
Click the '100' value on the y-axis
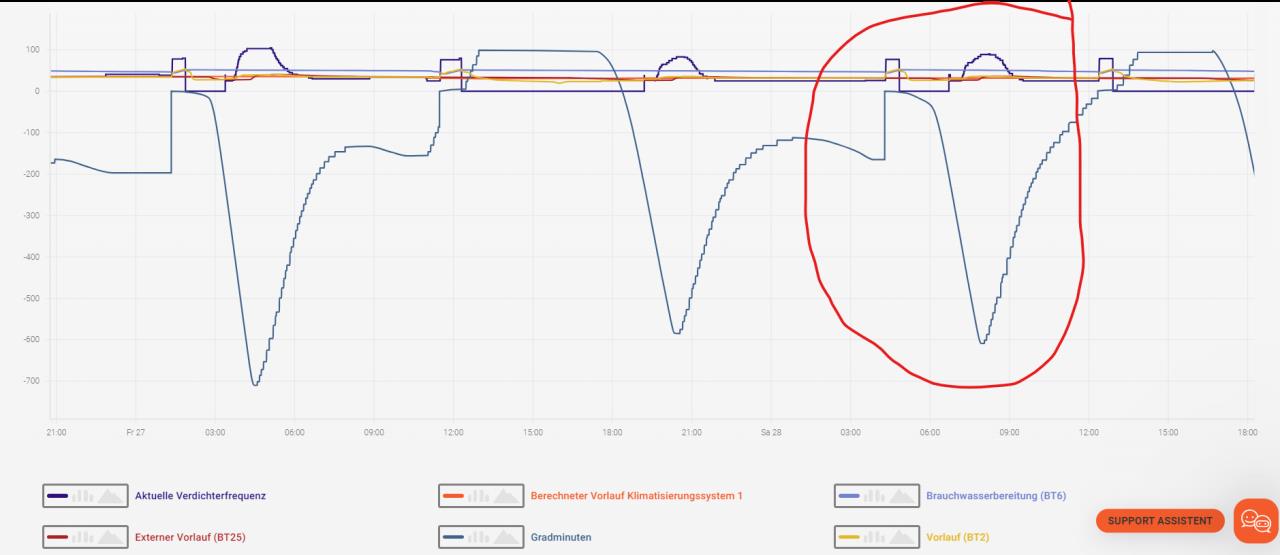click(32, 49)
